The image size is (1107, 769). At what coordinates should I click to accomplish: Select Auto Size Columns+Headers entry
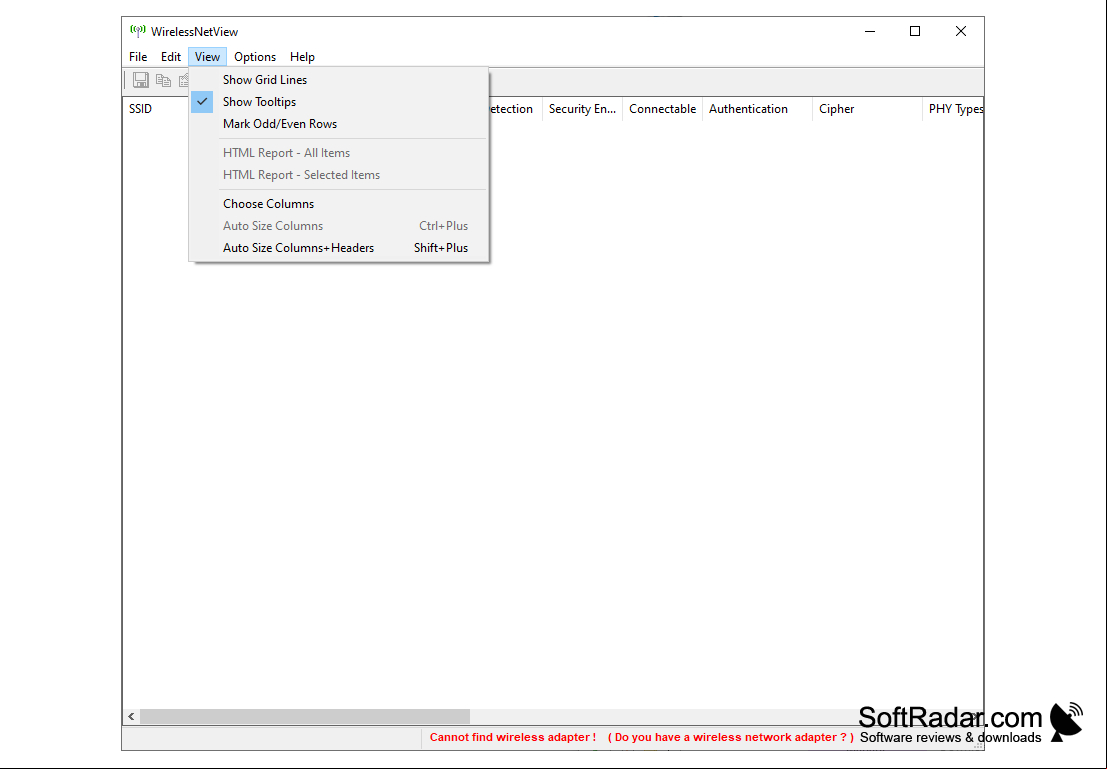point(339,248)
